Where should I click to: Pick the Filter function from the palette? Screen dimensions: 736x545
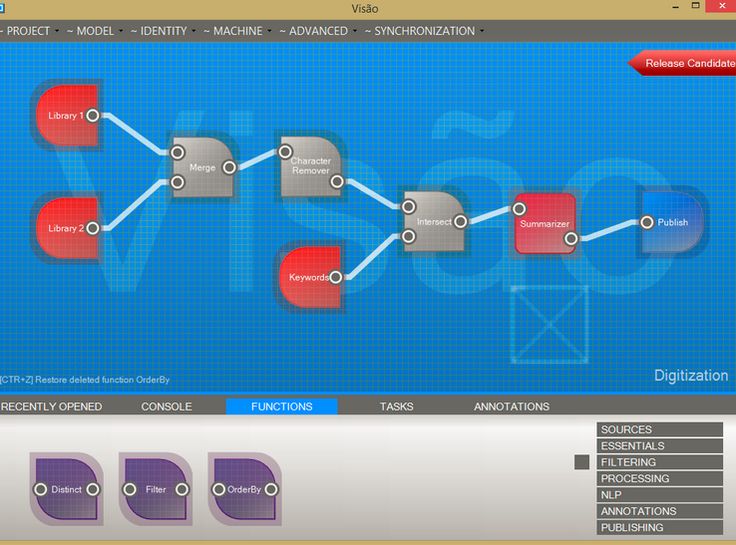click(x=156, y=489)
